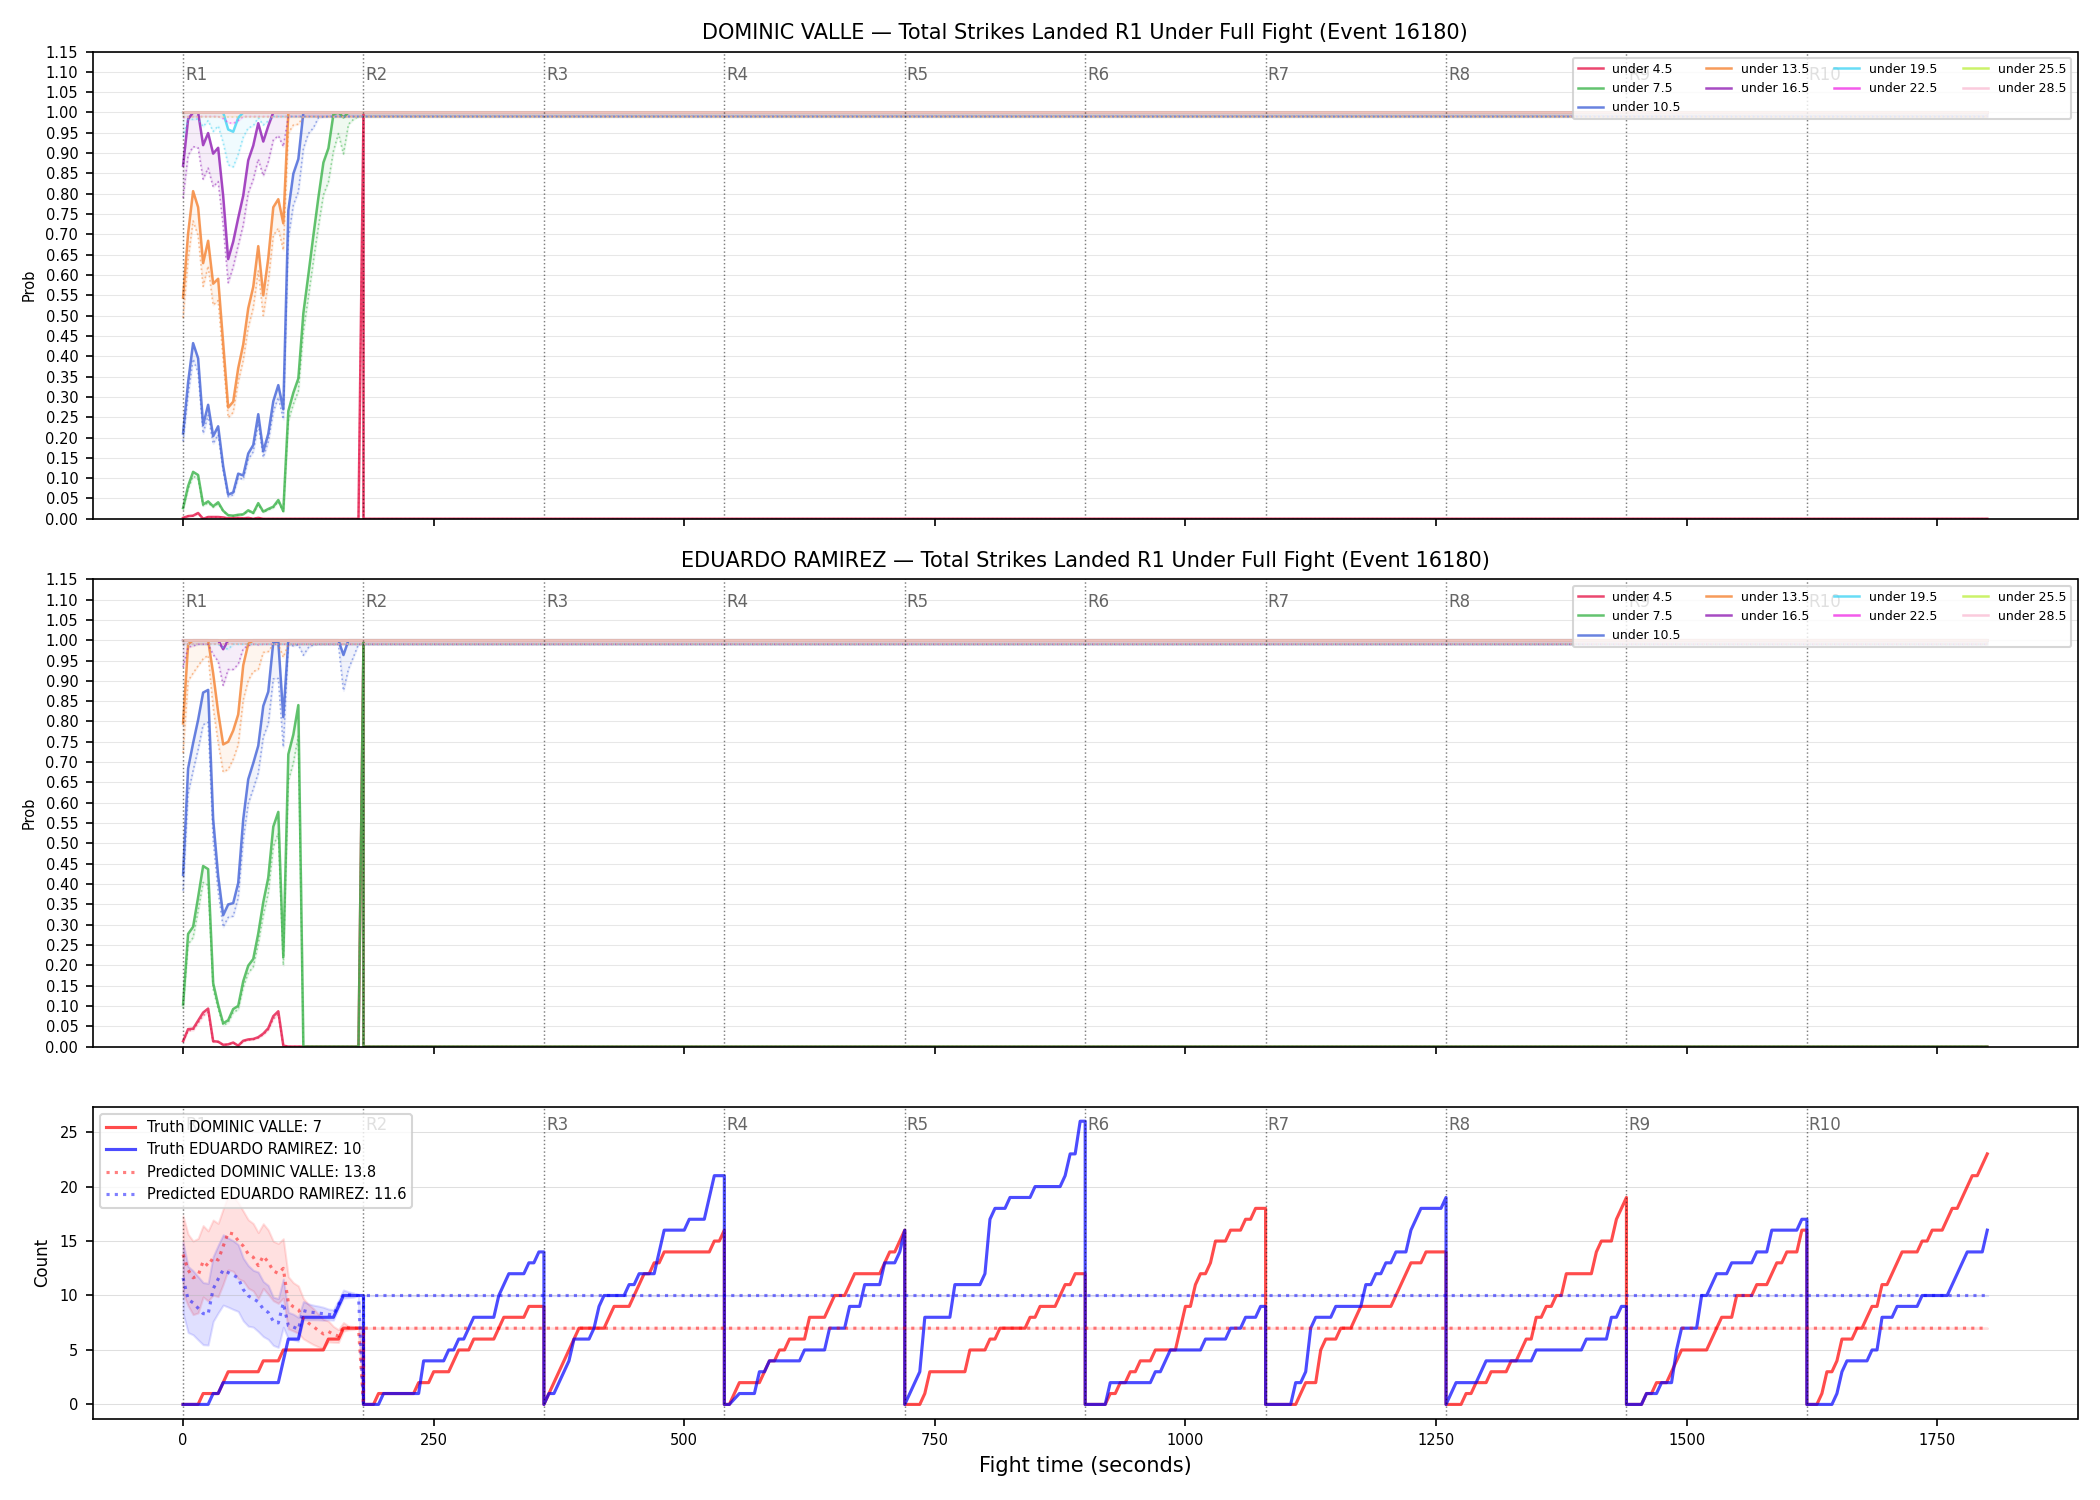Image resolution: width=2100 pixels, height=1500 pixels.
Task: Click the 1000 tick on fight time axis
Action: pos(1185,1439)
